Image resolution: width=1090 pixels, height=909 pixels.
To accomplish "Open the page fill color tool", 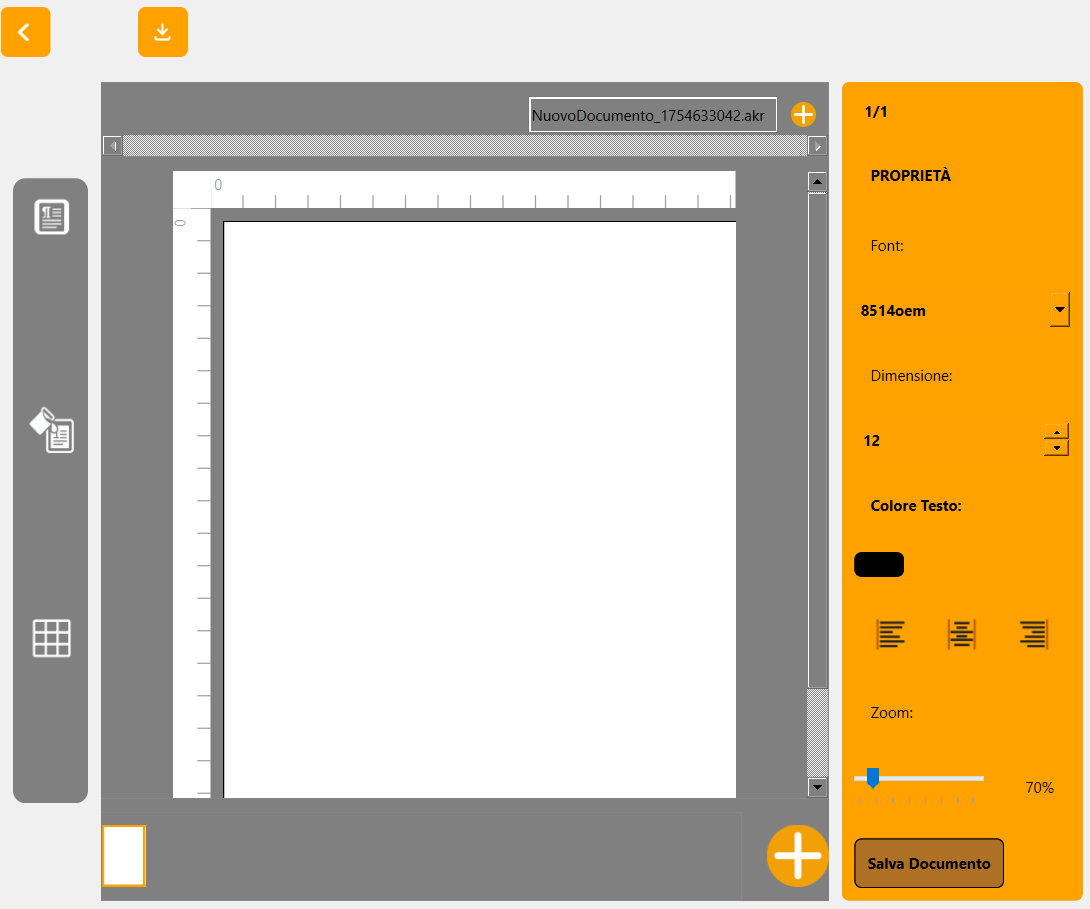I will [x=50, y=432].
